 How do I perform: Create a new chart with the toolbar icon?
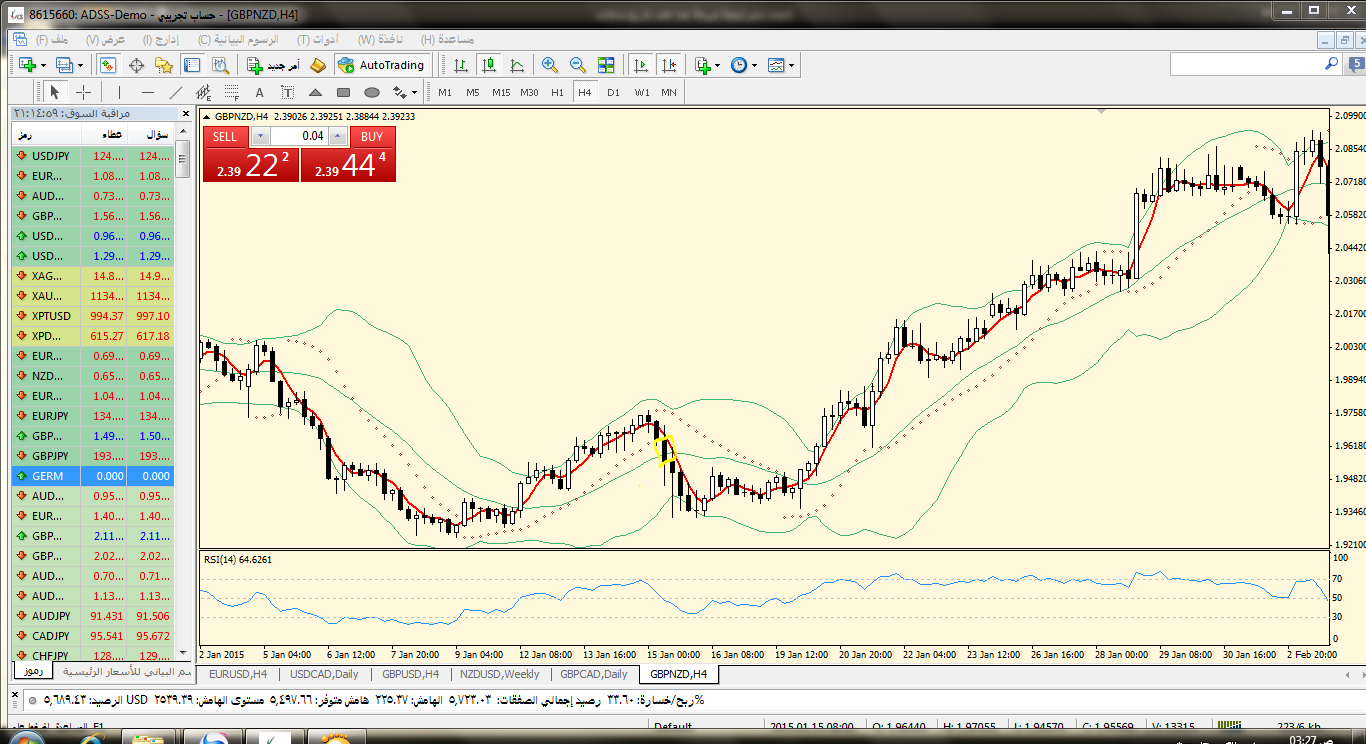(x=26, y=65)
